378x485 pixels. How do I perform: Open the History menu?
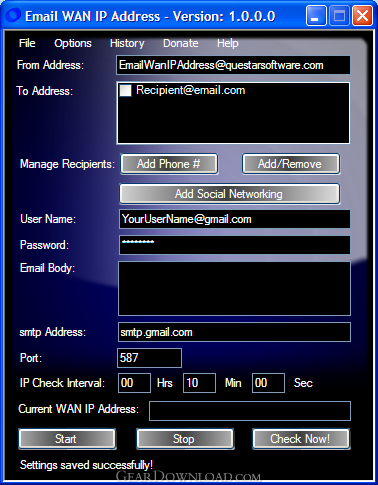click(x=127, y=43)
